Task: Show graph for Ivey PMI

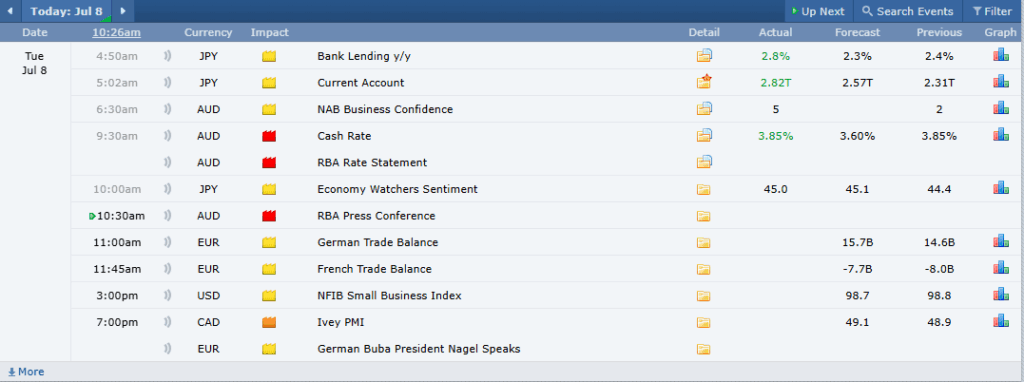Action: (1000, 321)
